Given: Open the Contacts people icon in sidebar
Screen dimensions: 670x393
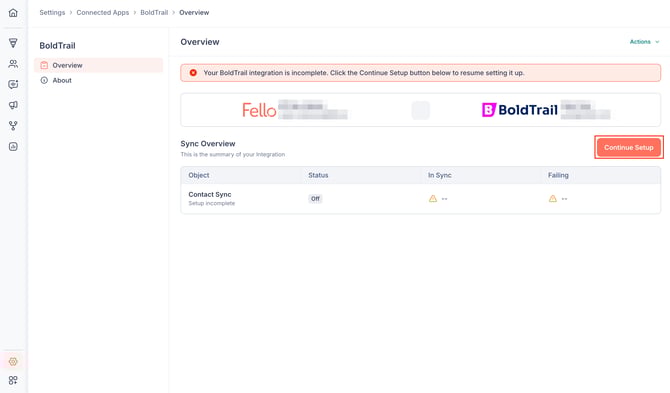Looking at the screenshot, I should coord(13,64).
